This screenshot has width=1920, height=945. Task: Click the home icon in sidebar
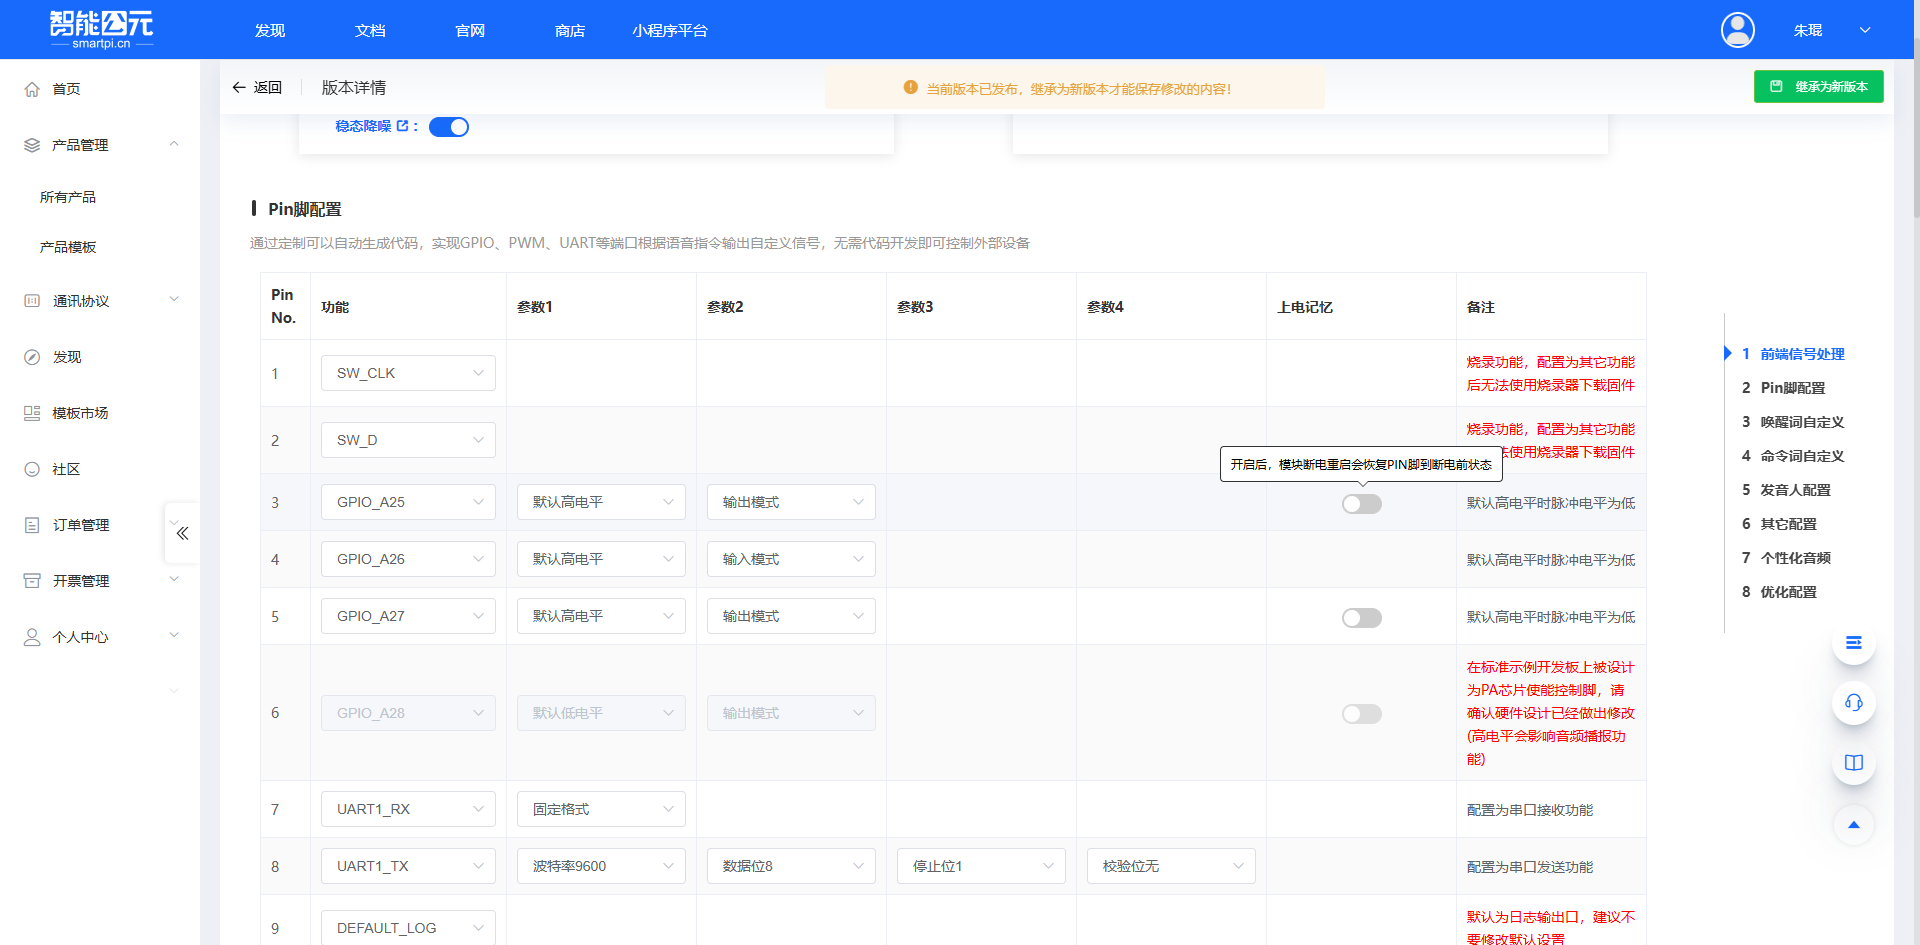(32, 89)
